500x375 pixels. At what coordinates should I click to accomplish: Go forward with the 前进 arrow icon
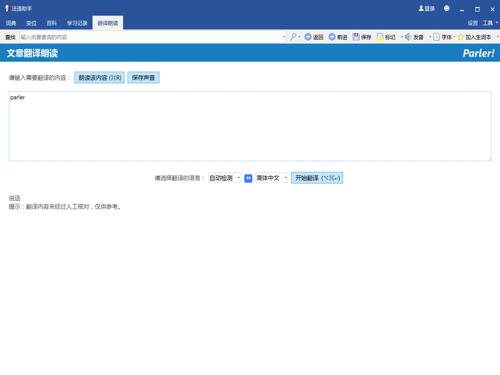tap(332, 37)
